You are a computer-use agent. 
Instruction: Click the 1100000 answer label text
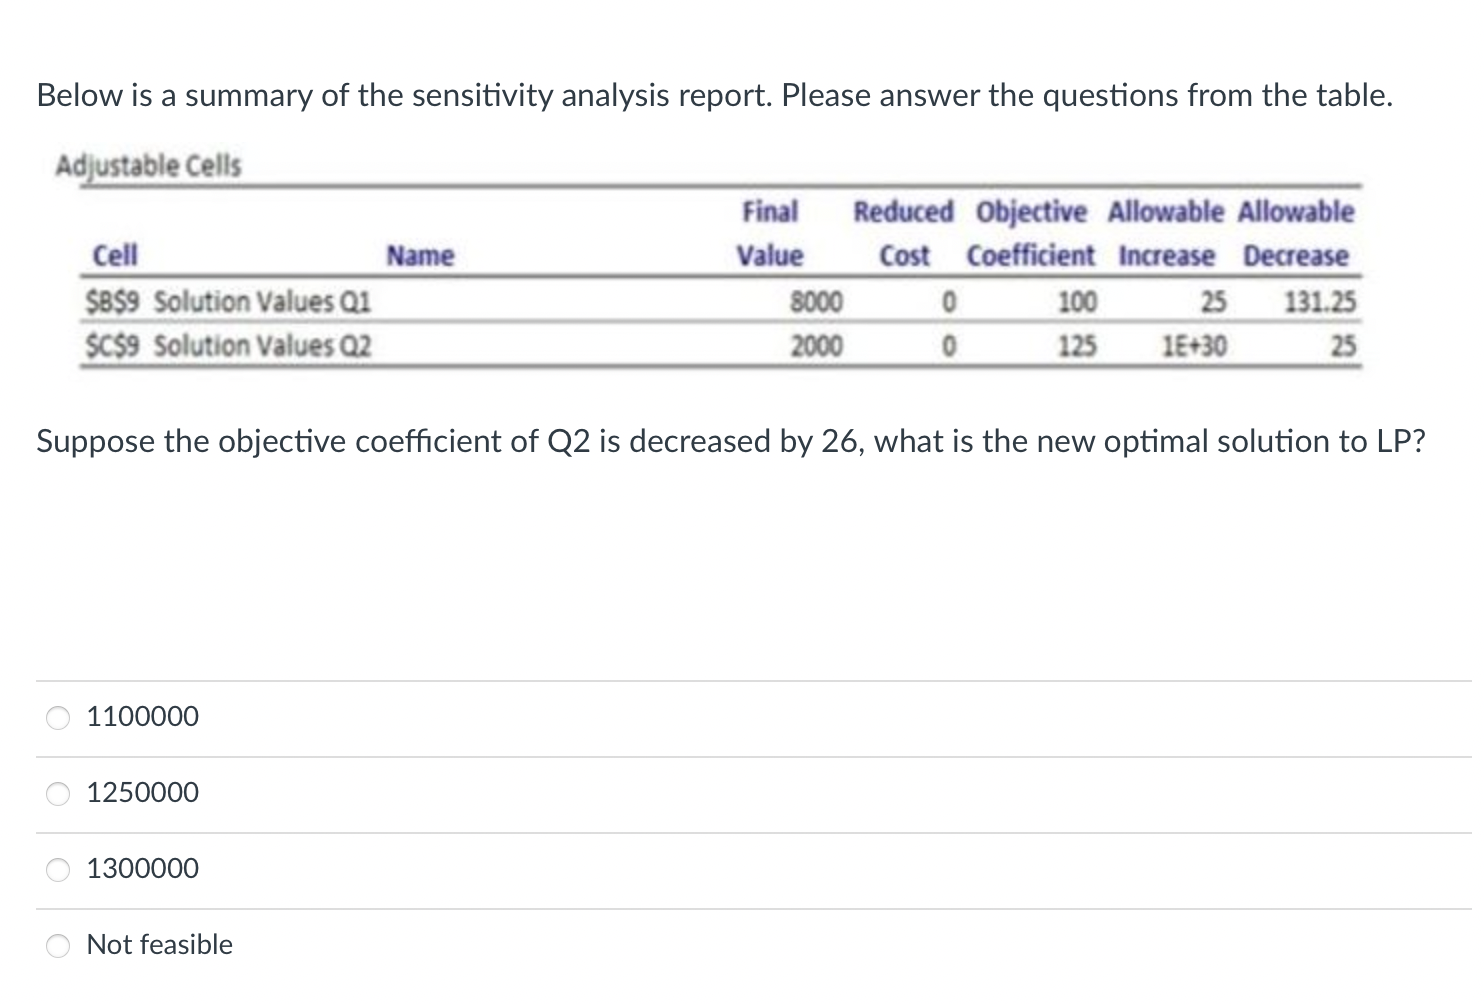pos(141,716)
